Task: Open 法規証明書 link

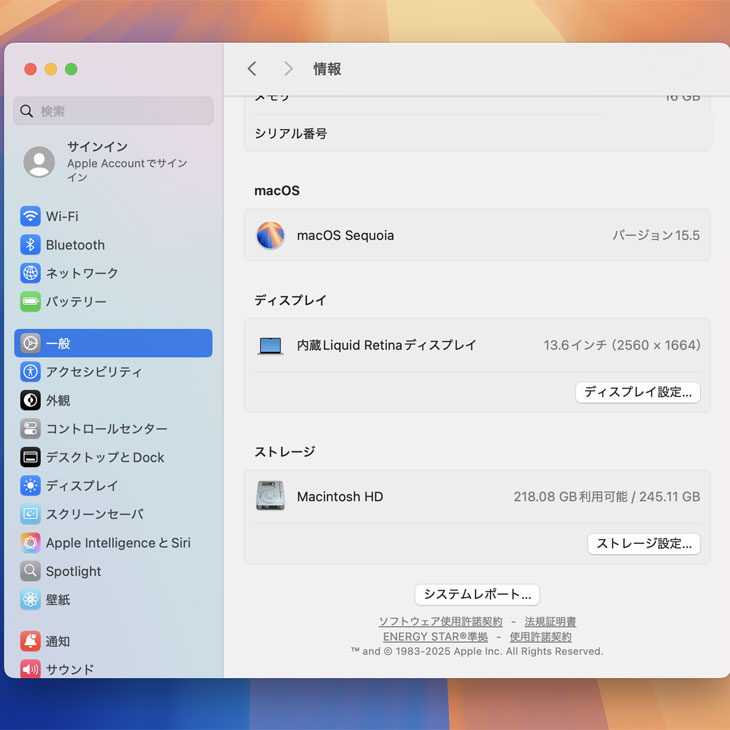Action: (550, 622)
